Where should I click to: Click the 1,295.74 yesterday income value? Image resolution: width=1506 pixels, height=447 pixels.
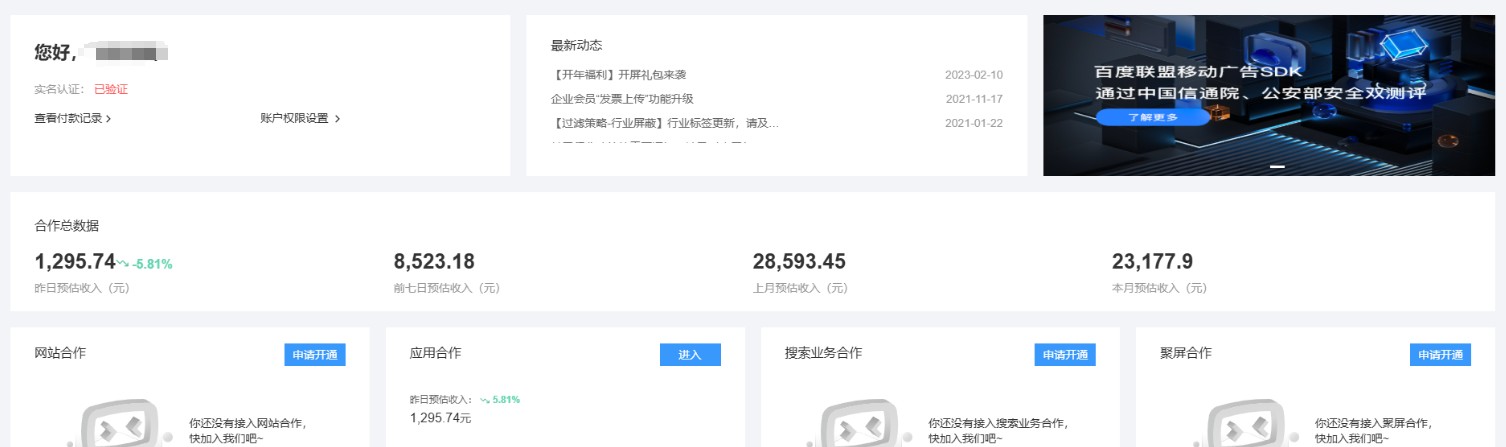(x=75, y=262)
